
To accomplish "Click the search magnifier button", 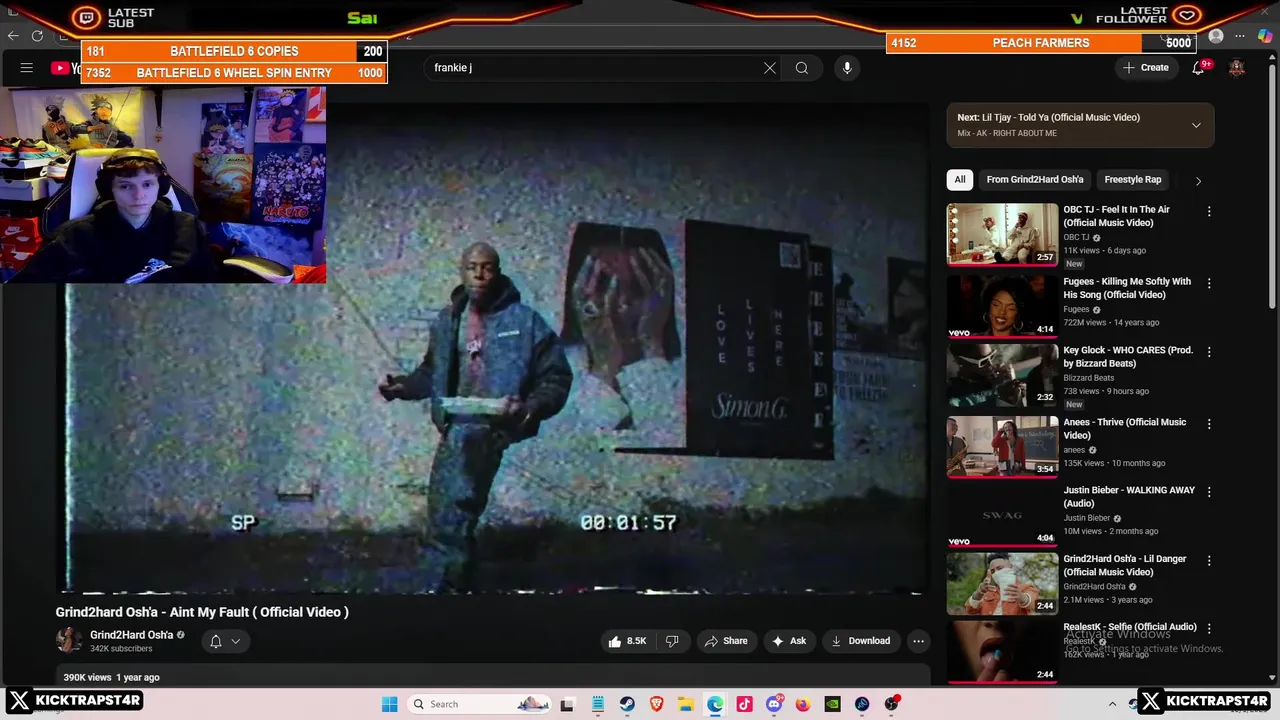I will click(x=802, y=68).
